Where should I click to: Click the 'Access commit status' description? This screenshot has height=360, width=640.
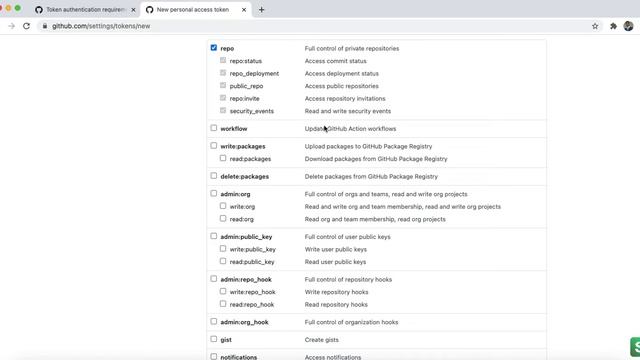pos(336,61)
